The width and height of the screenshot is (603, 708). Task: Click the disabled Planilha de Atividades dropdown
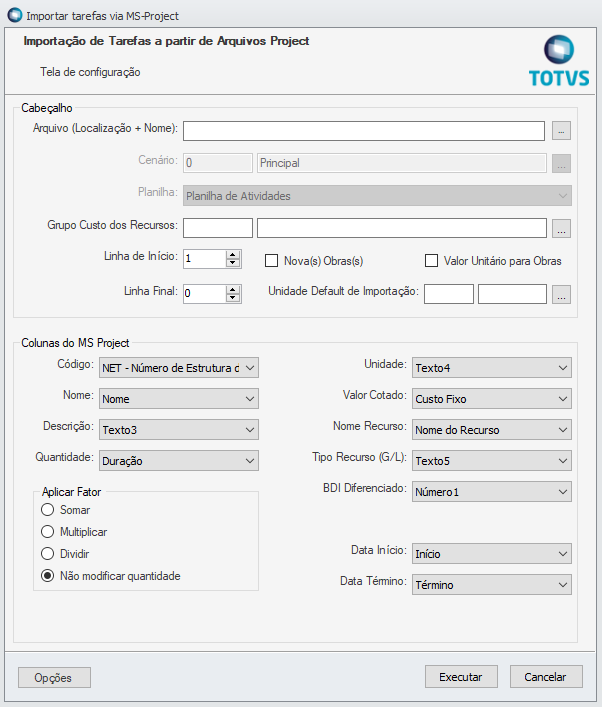click(x=377, y=196)
